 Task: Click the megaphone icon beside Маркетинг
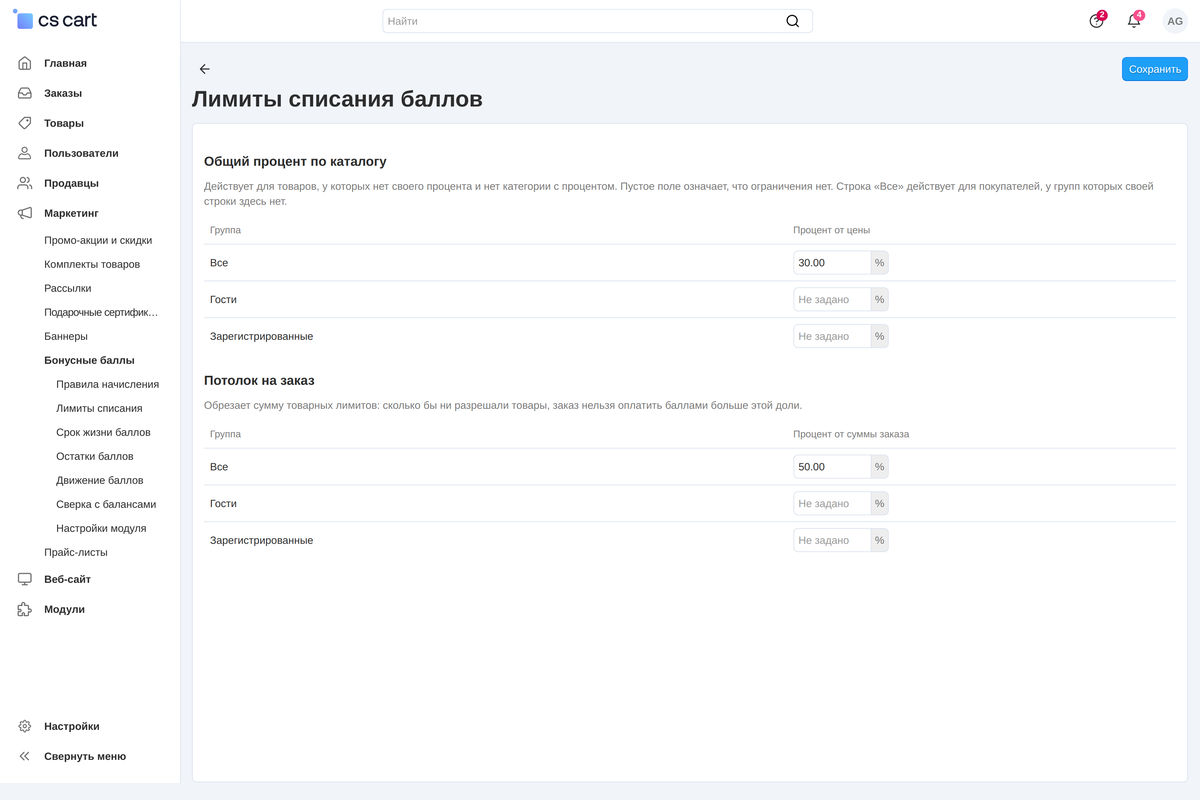point(25,213)
